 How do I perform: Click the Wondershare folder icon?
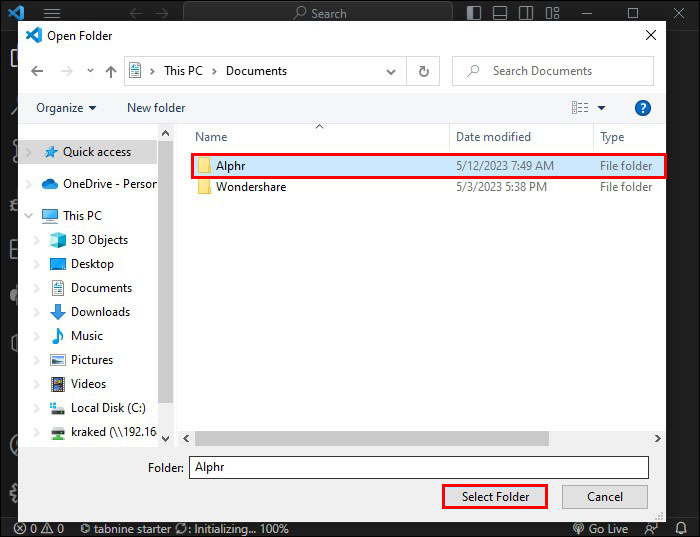pyautogui.click(x=204, y=187)
